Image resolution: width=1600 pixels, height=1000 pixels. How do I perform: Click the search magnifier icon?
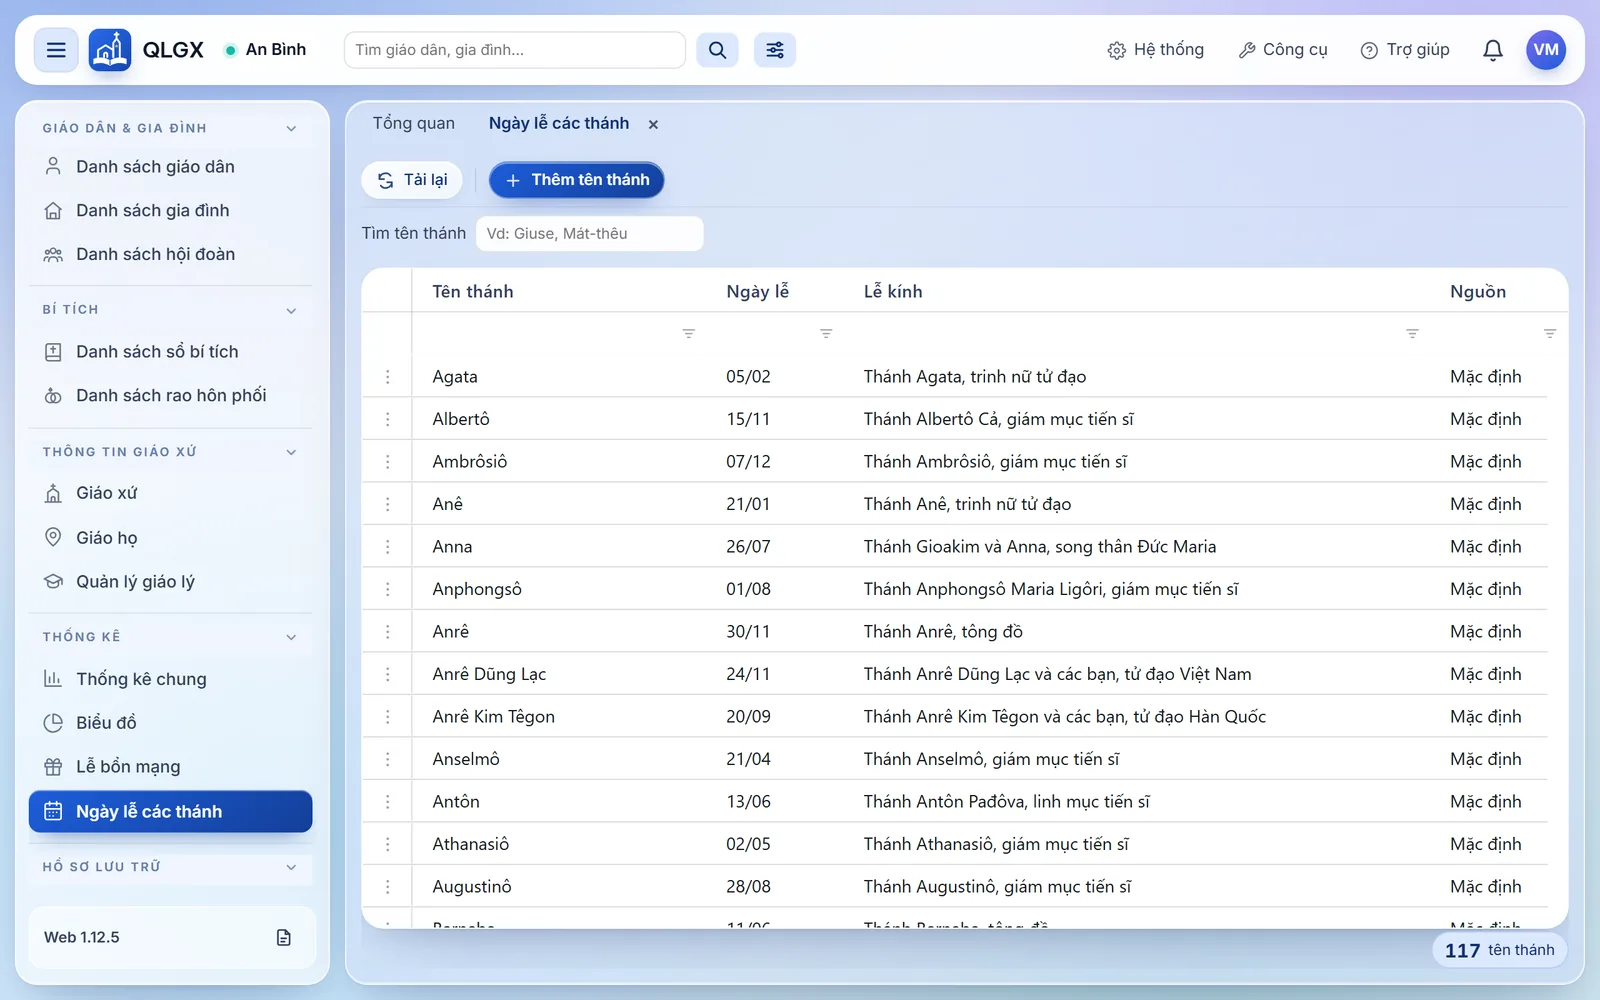(x=717, y=50)
